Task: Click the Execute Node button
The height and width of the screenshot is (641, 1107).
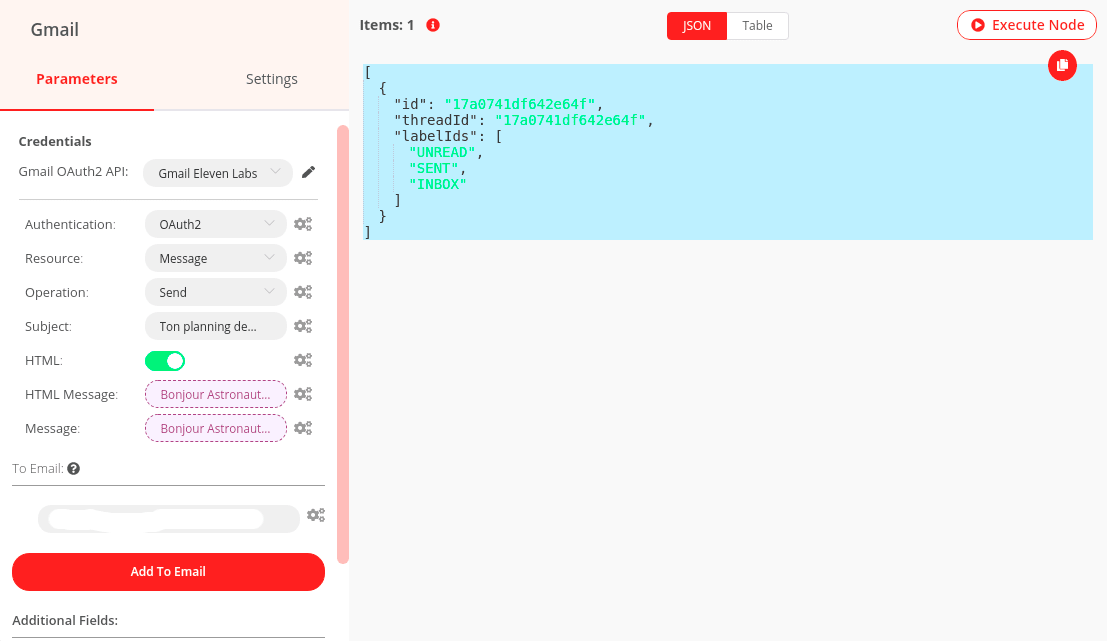Action: tap(1027, 25)
